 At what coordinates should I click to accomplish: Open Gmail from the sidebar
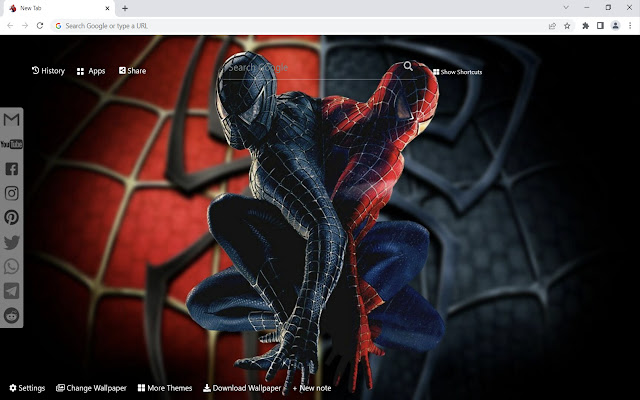[x=11, y=120]
